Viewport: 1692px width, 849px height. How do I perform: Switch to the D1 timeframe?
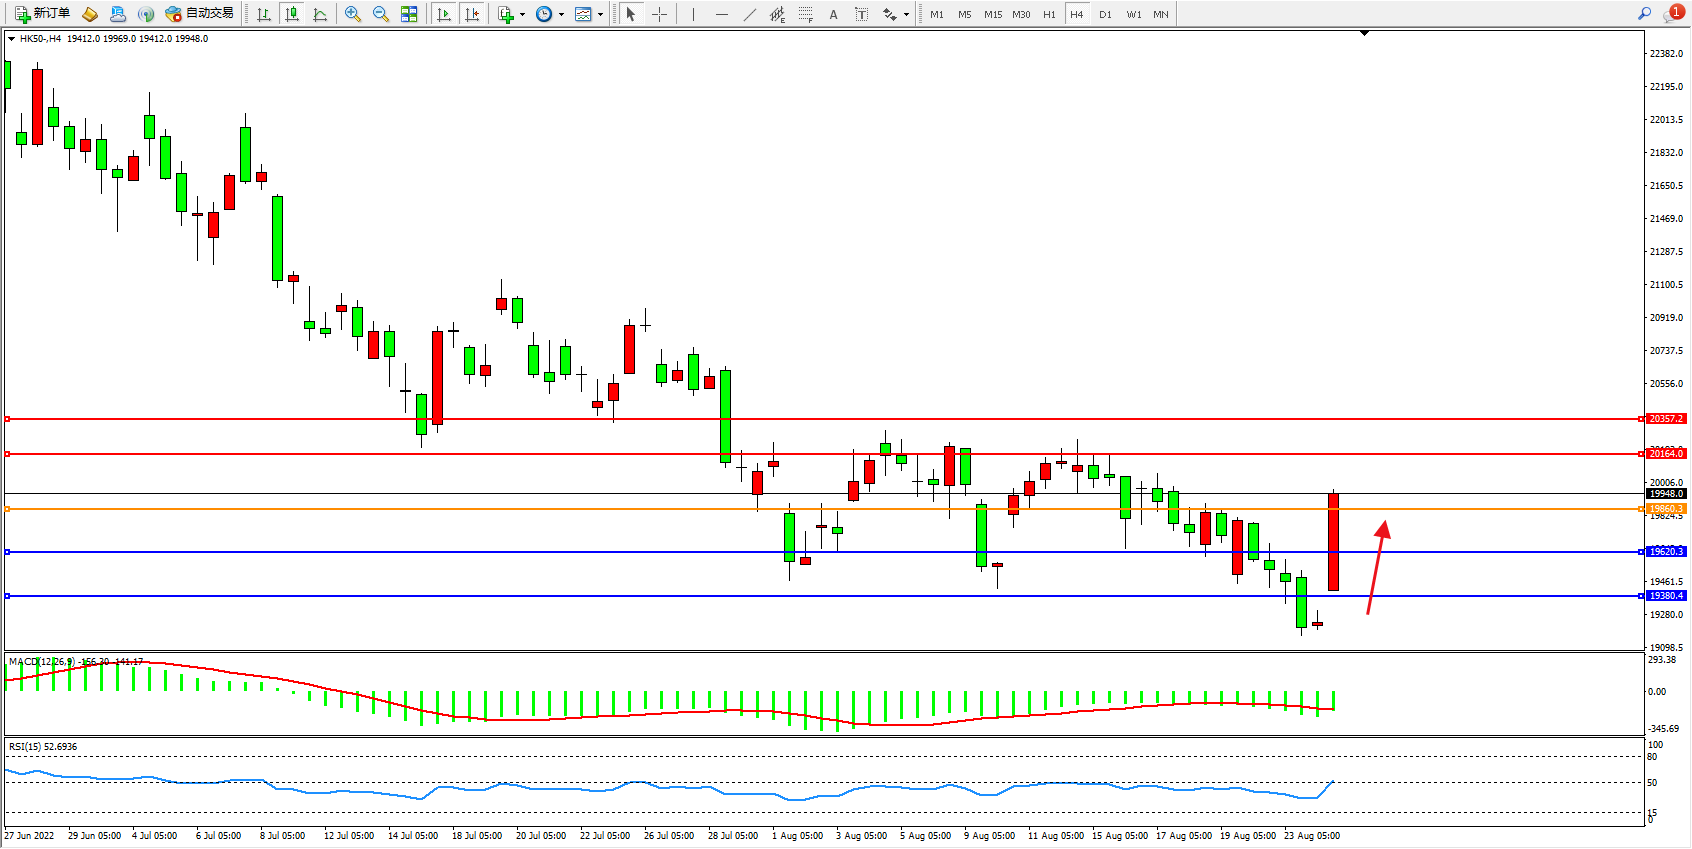tap(1105, 14)
